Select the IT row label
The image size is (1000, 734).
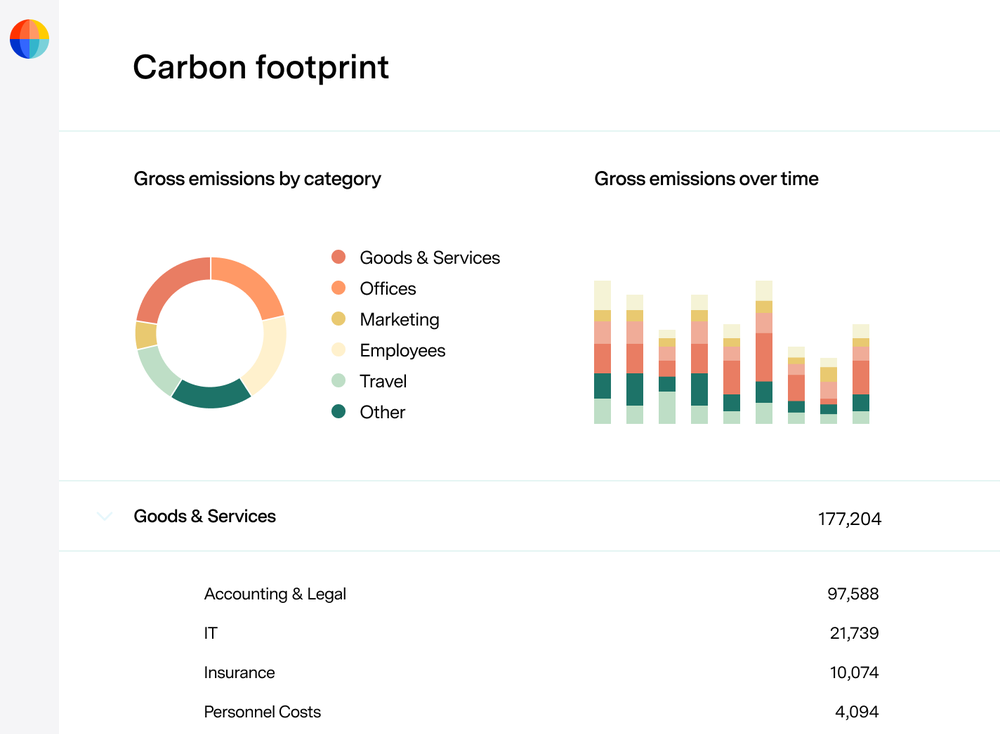[210, 633]
